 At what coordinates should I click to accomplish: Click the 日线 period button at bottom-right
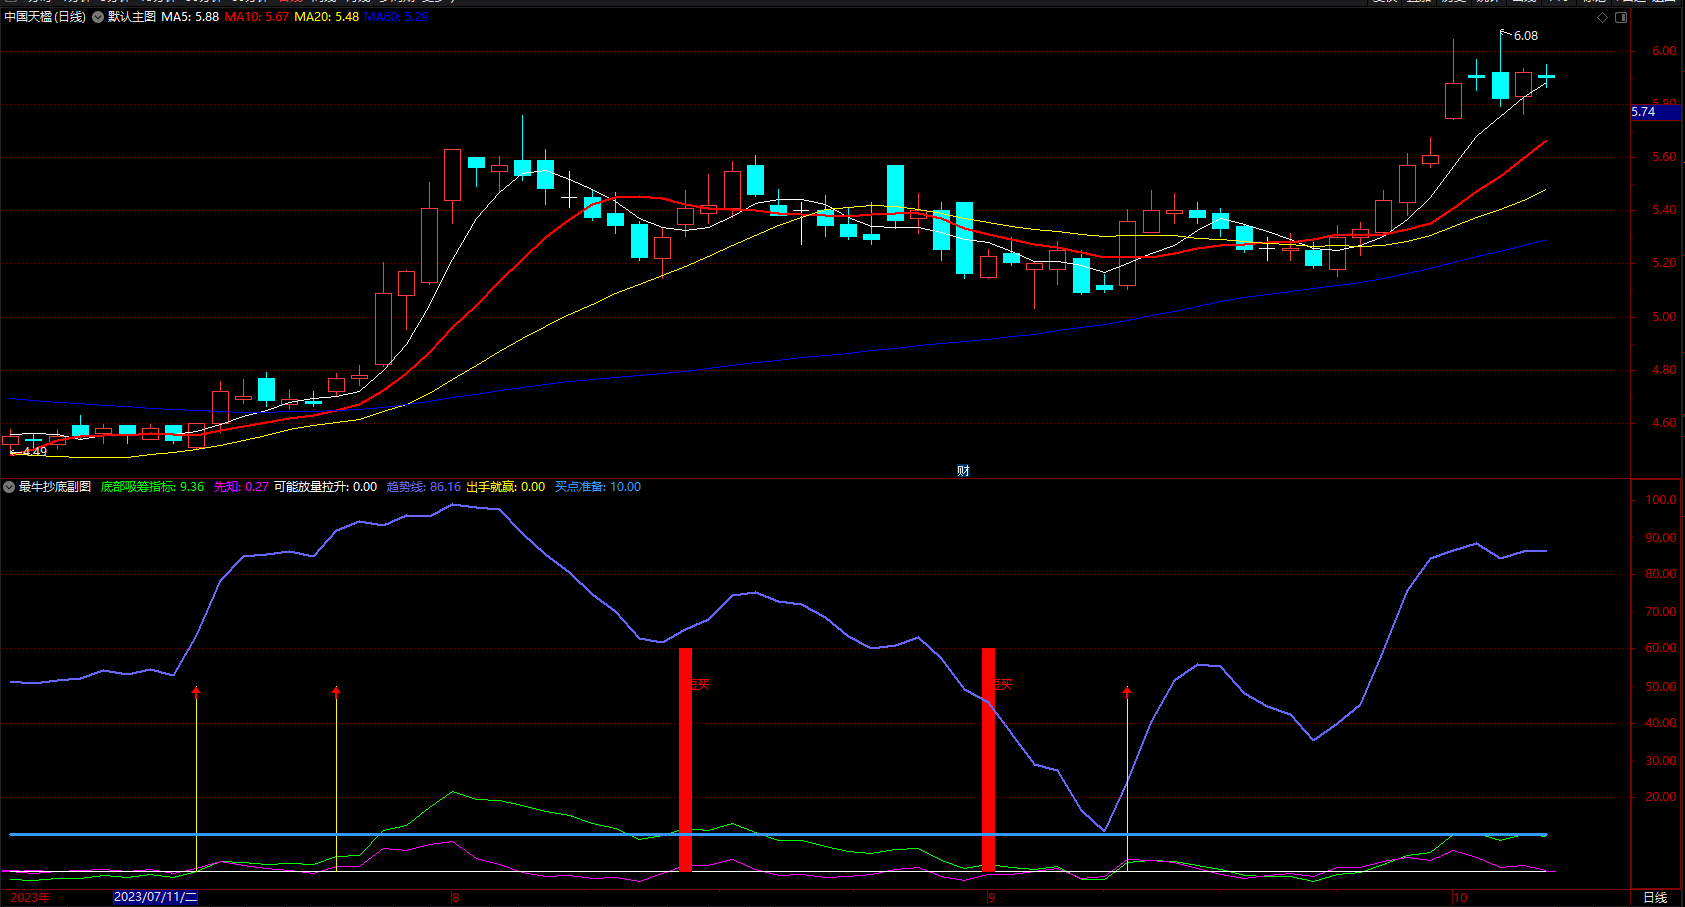[x=1656, y=897]
